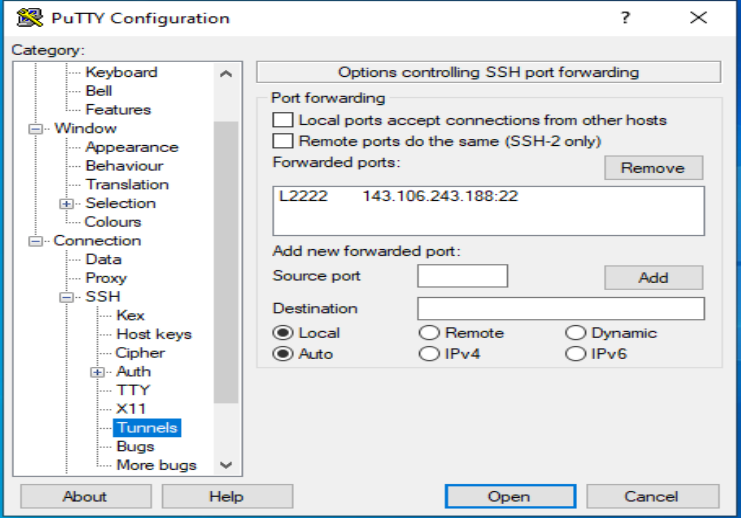This screenshot has width=741, height=518.
Task: Select forwarded port L2222 143.106.243.188:22
Action: [488, 196]
